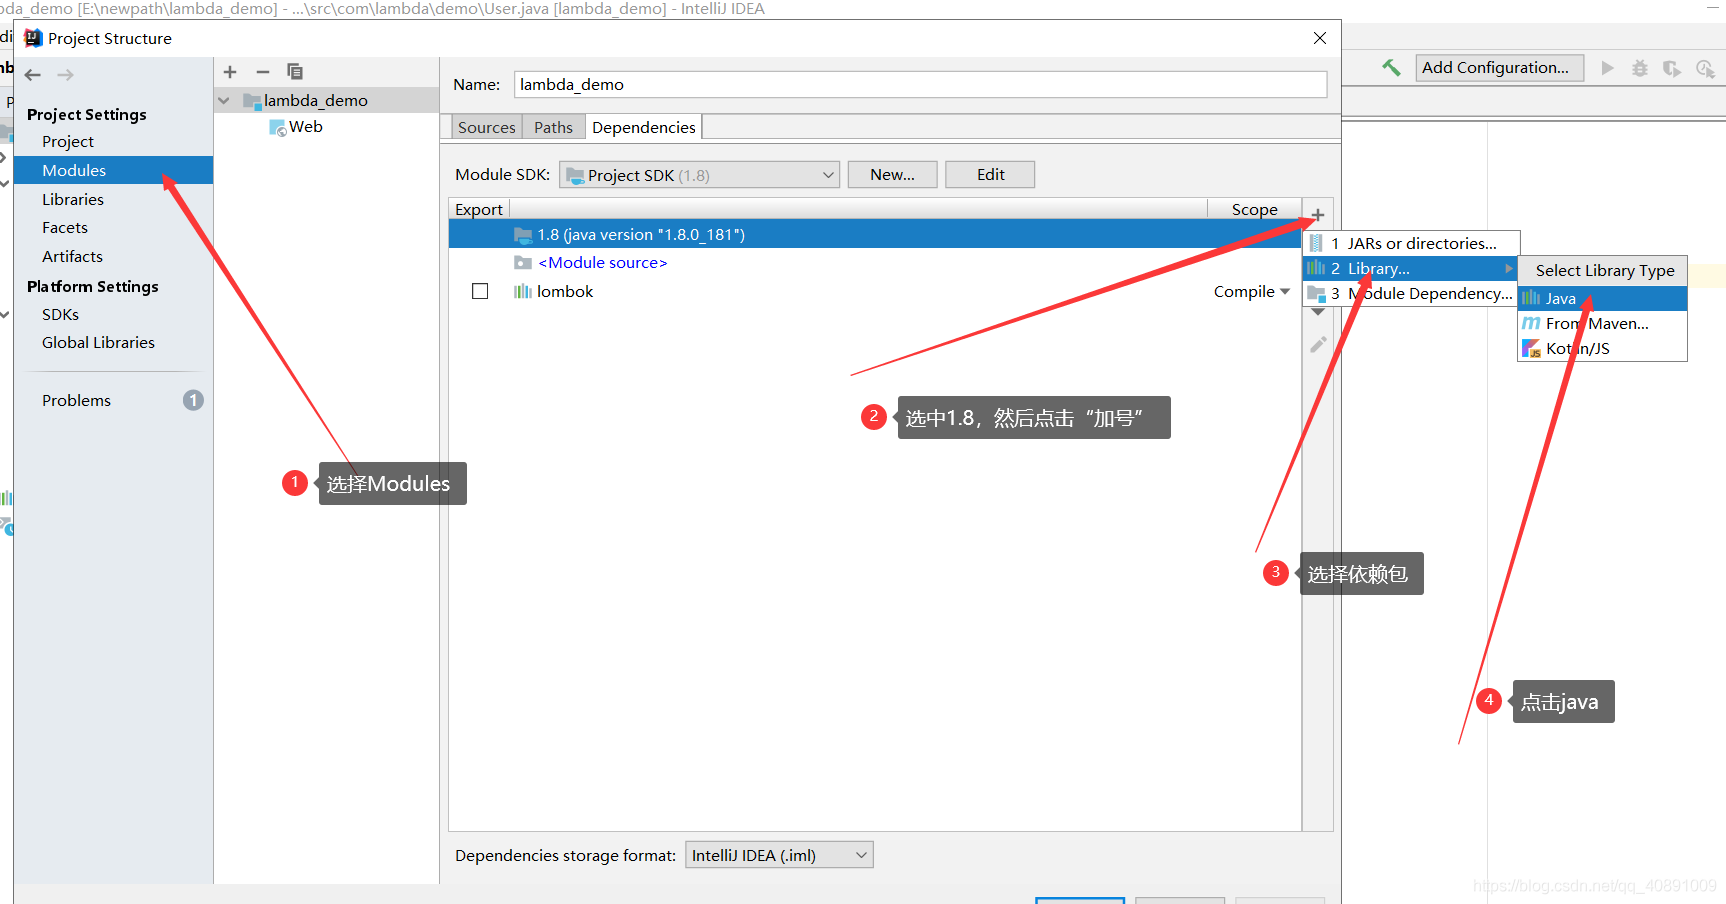
Task: Click the add dependency plus icon
Action: [1318, 215]
